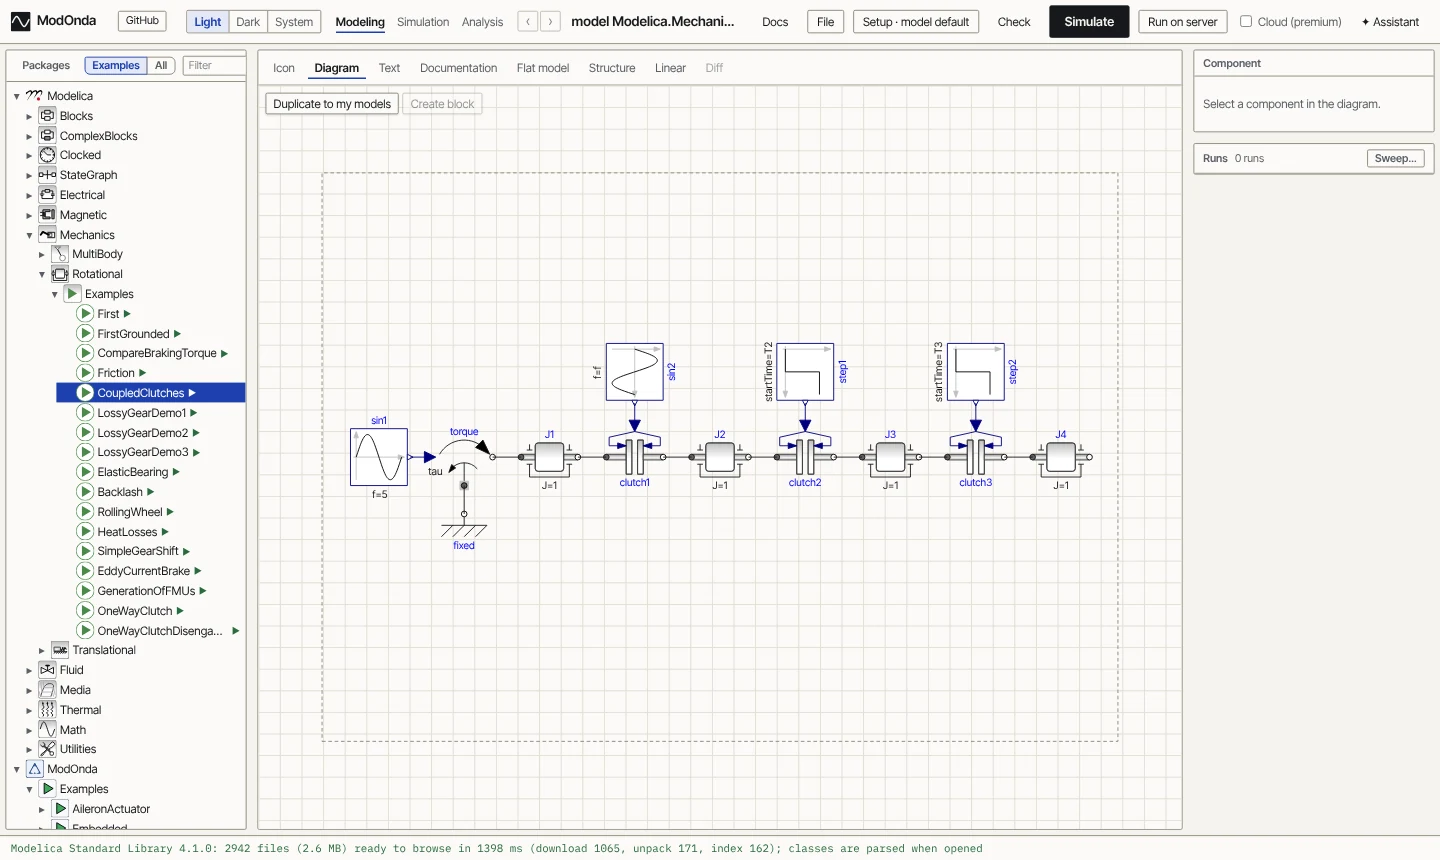
Task: Select the sin1 sine source block
Action: coord(379,457)
